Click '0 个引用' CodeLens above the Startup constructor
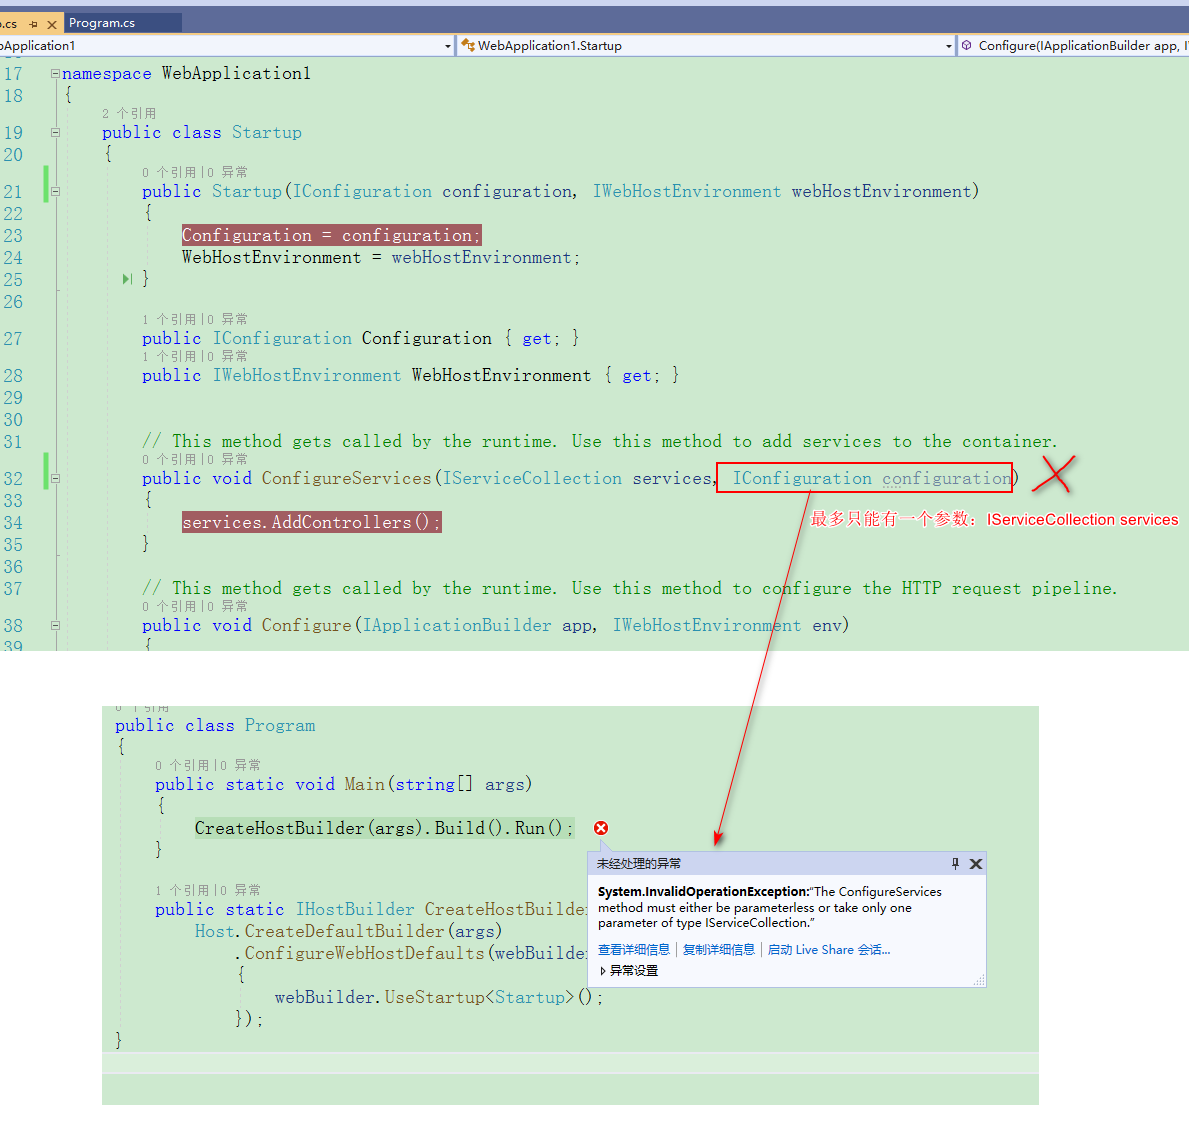 (x=168, y=172)
